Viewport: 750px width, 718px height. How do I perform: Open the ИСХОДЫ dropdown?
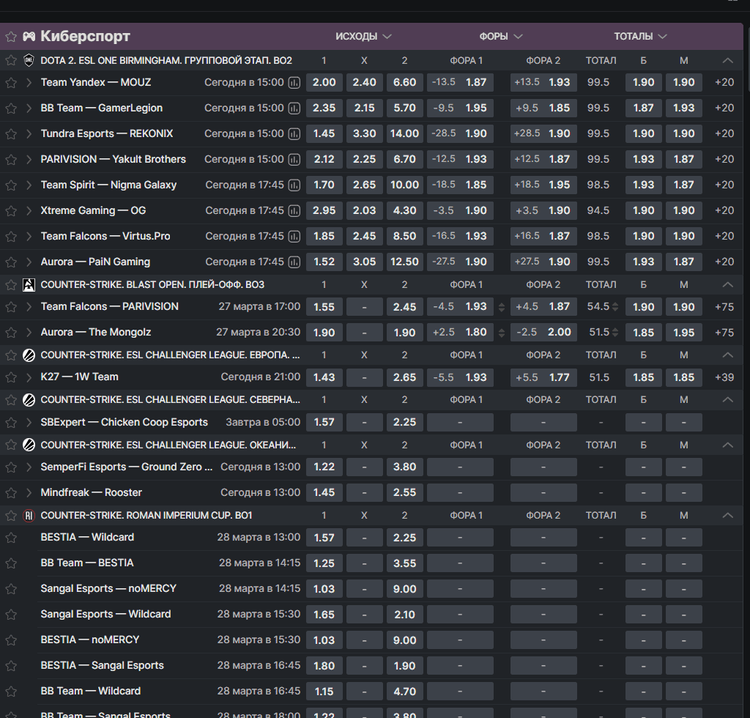(x=363, y=36)
